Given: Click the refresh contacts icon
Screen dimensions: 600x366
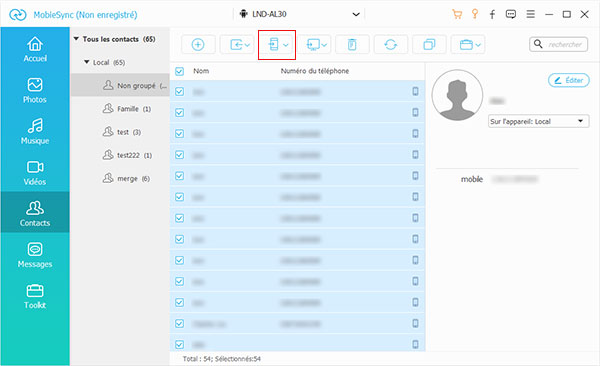Looking at the screenshot, I should click(x=390, y=44).
